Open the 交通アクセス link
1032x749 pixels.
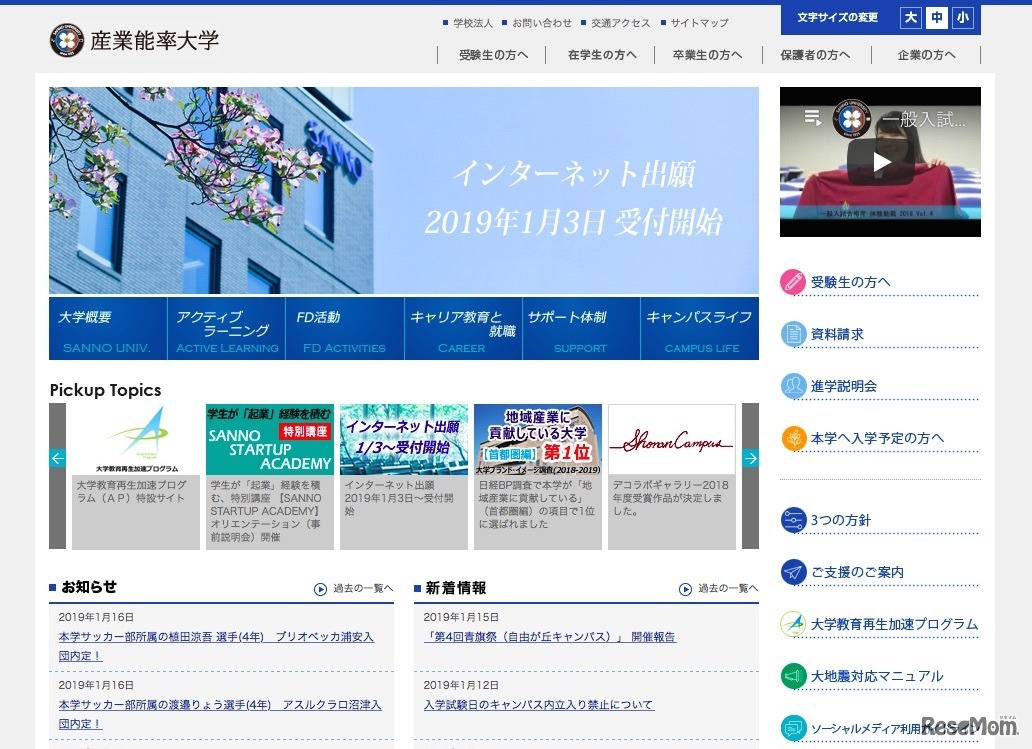[618, 21]
